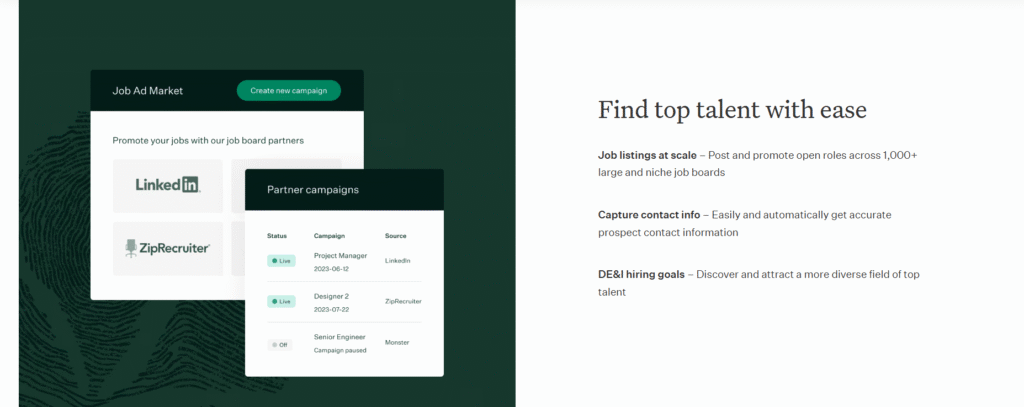Click the Status column header
This screenshot has width=1024, height=407.
(x=277, y=236)
